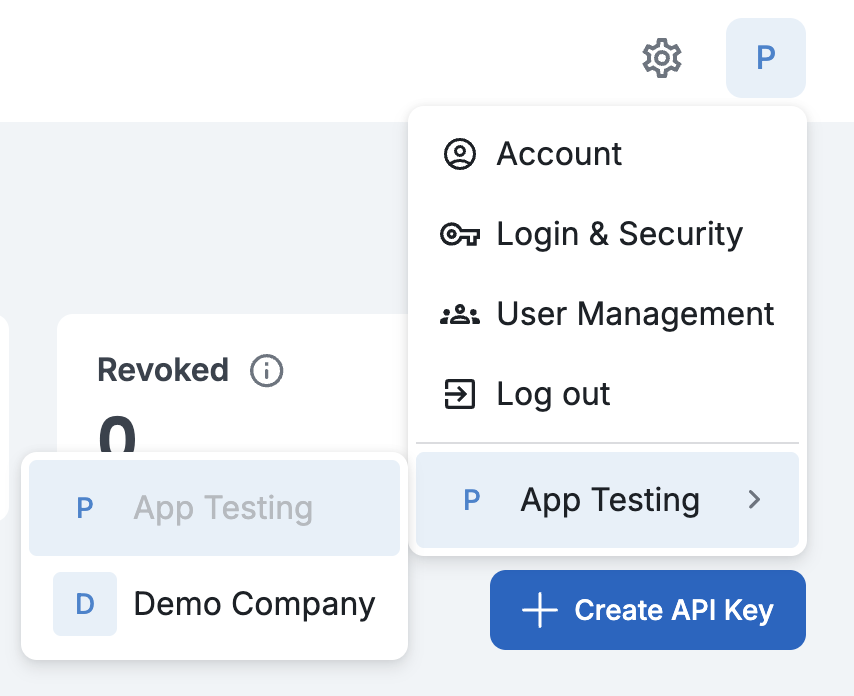Click the Account person icon
Image resolution: width=854 pixels, height=696 pixels.
click(460, 154)
